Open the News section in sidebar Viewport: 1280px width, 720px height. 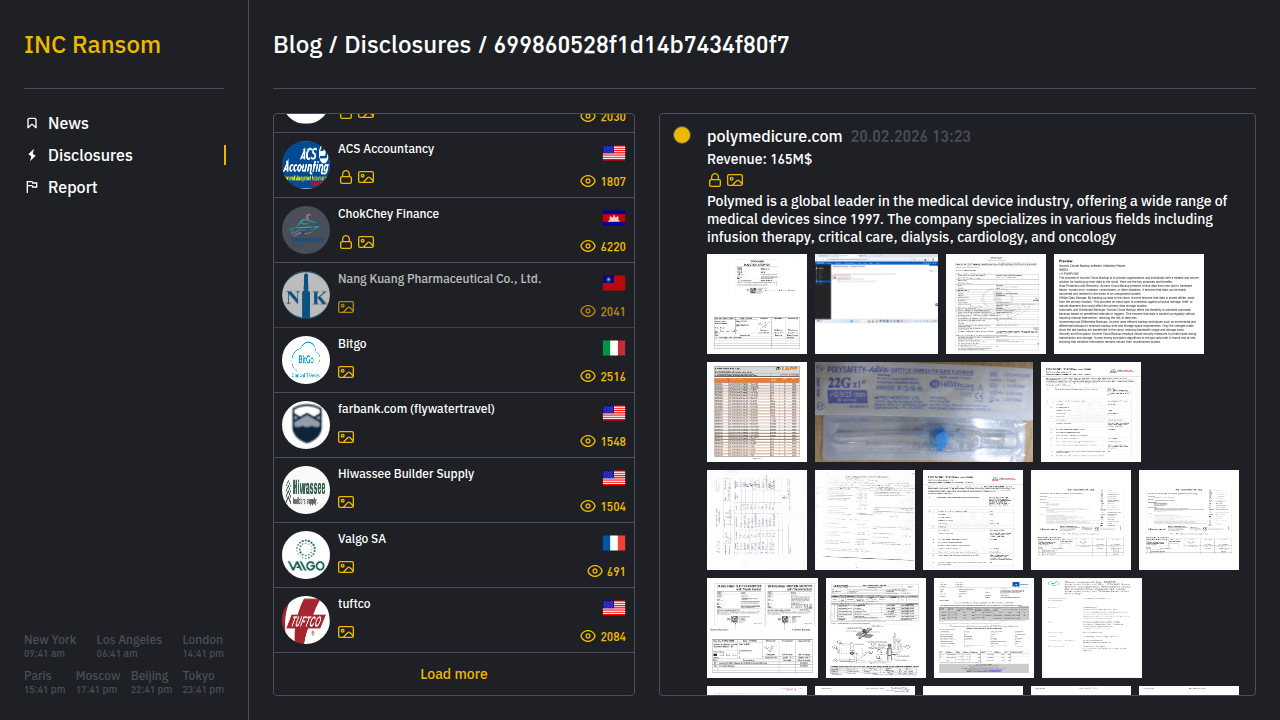tap(68, 123)
